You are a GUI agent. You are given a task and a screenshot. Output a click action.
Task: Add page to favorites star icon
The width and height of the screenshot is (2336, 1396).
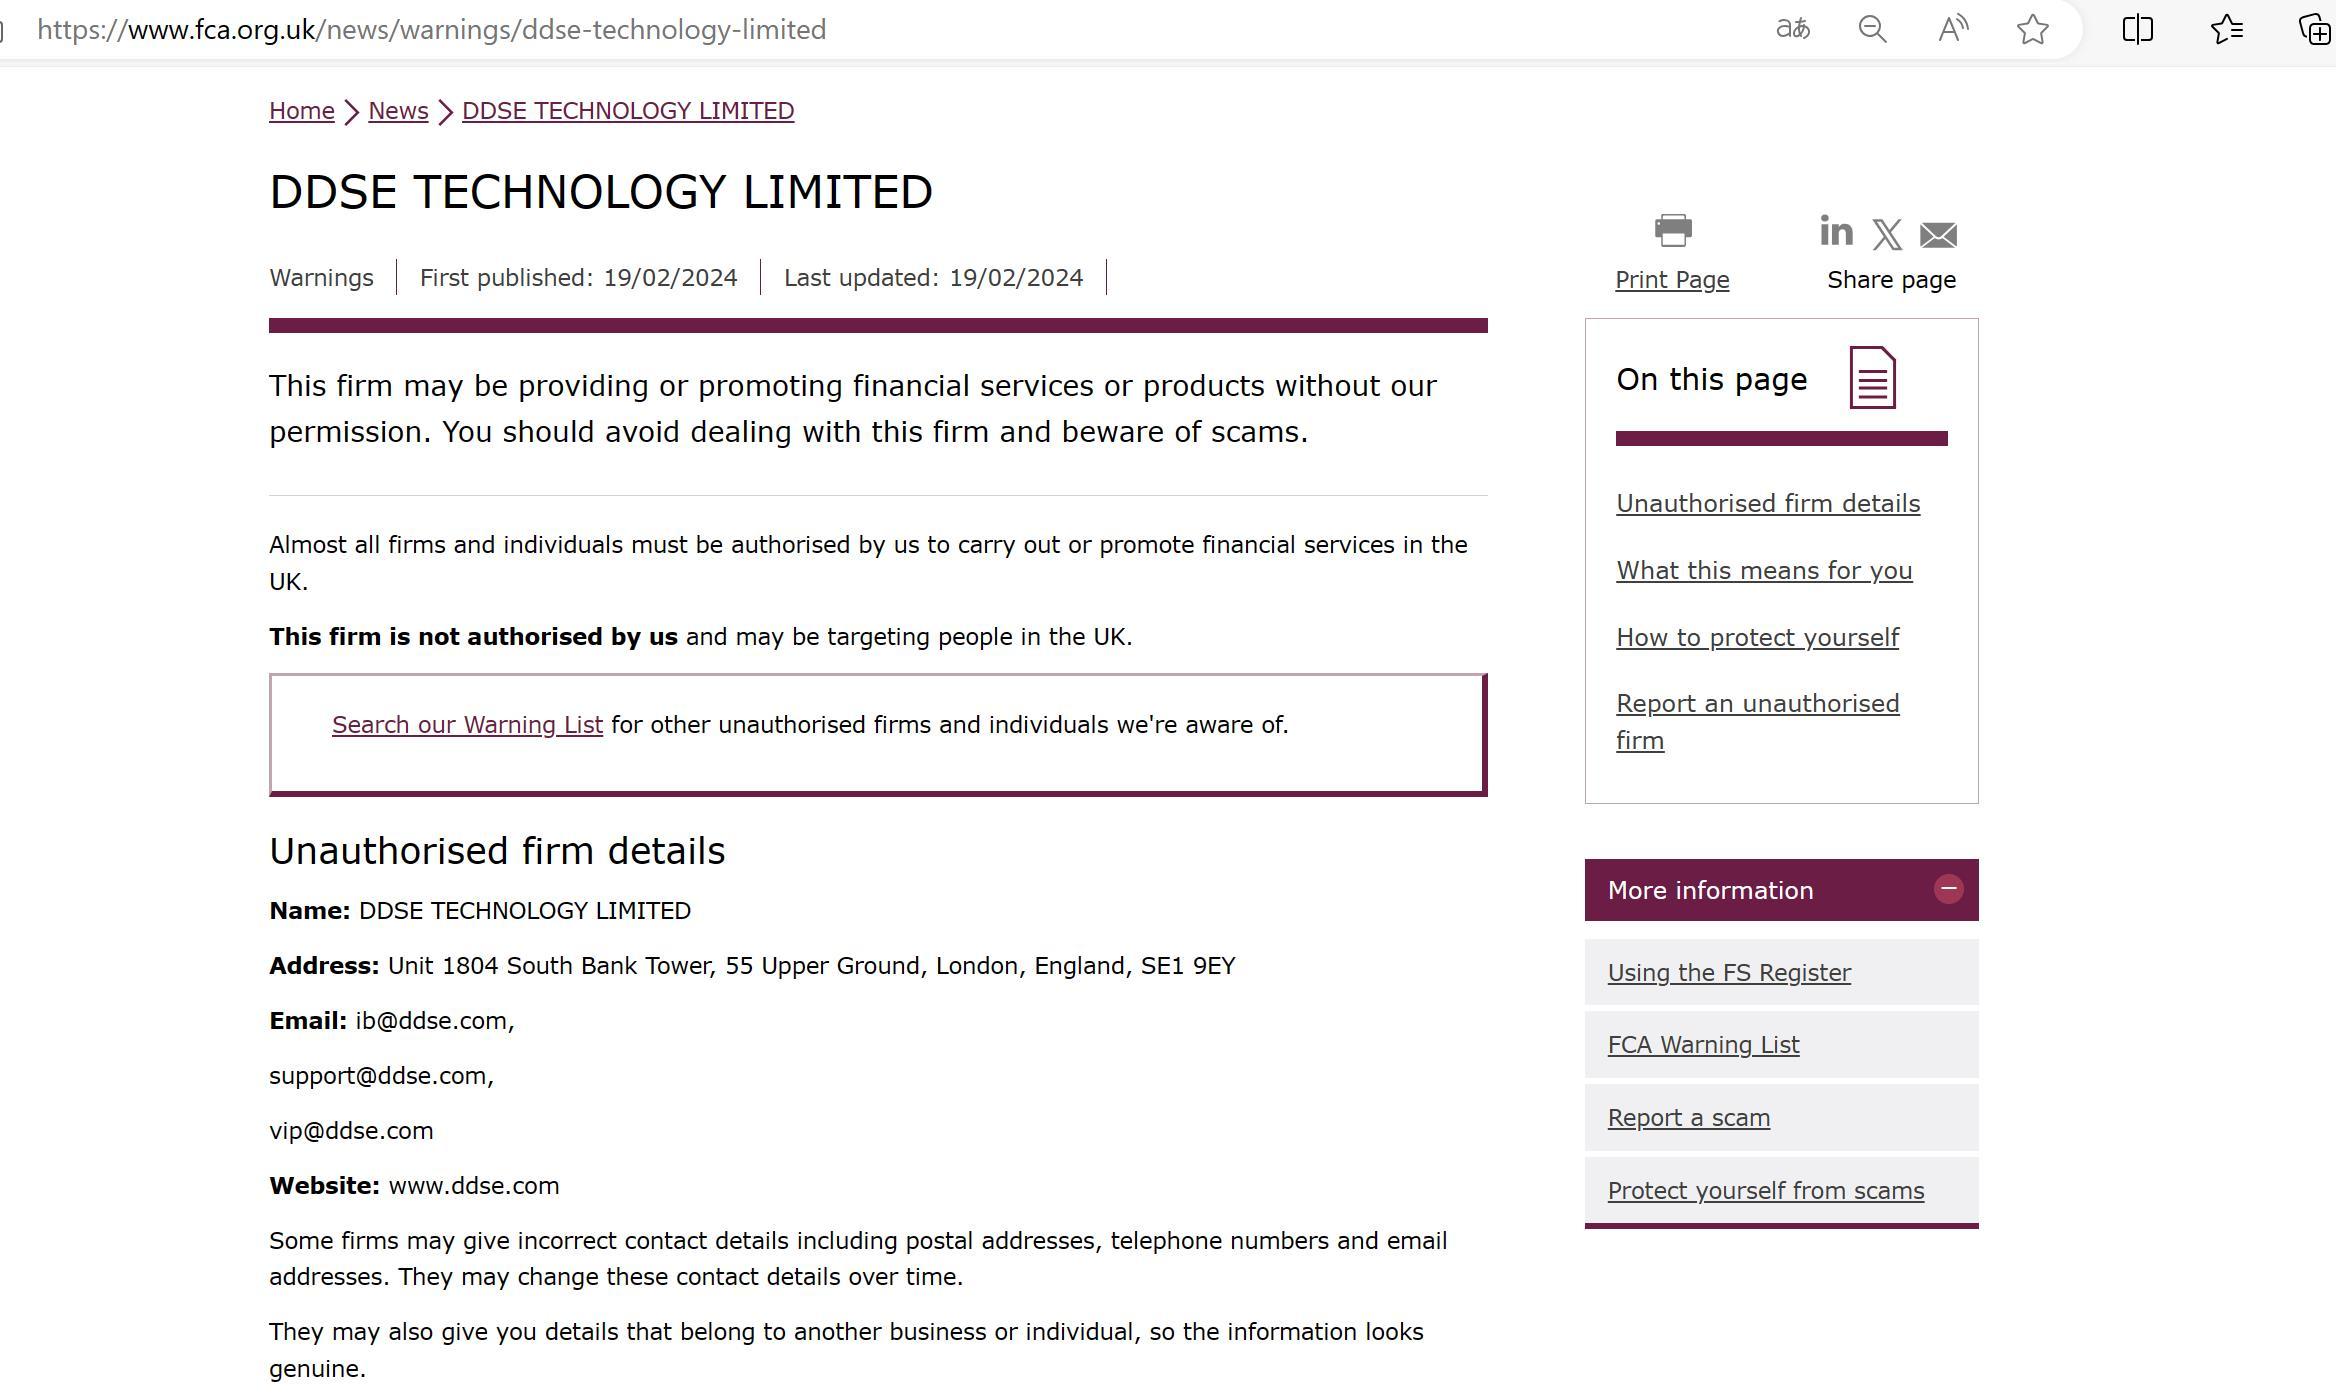[2032, 29]
